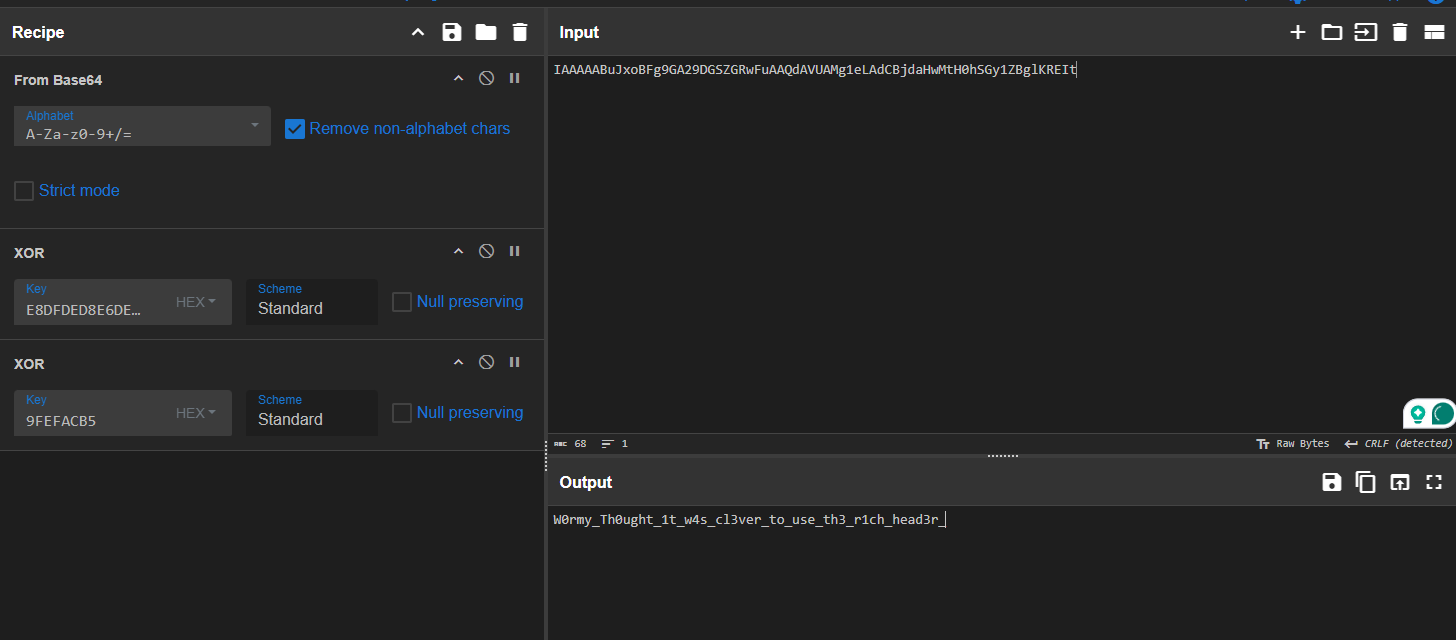
Task: Save output to a file
Action: [1332, 482]
